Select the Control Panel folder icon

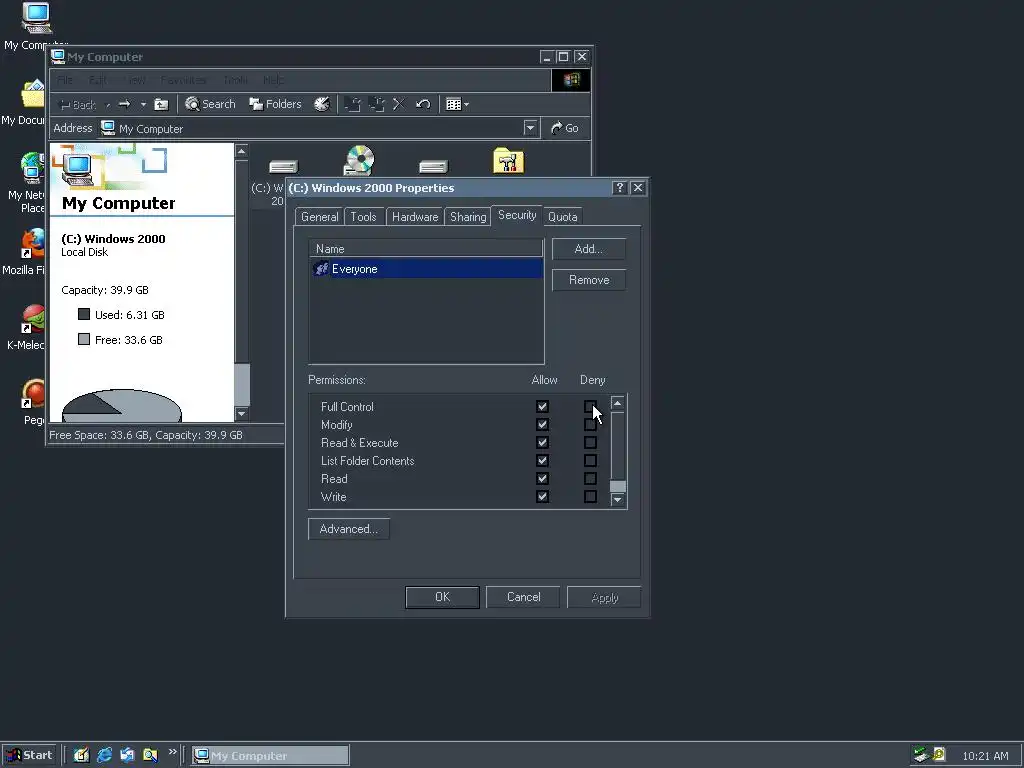point(509,161)
